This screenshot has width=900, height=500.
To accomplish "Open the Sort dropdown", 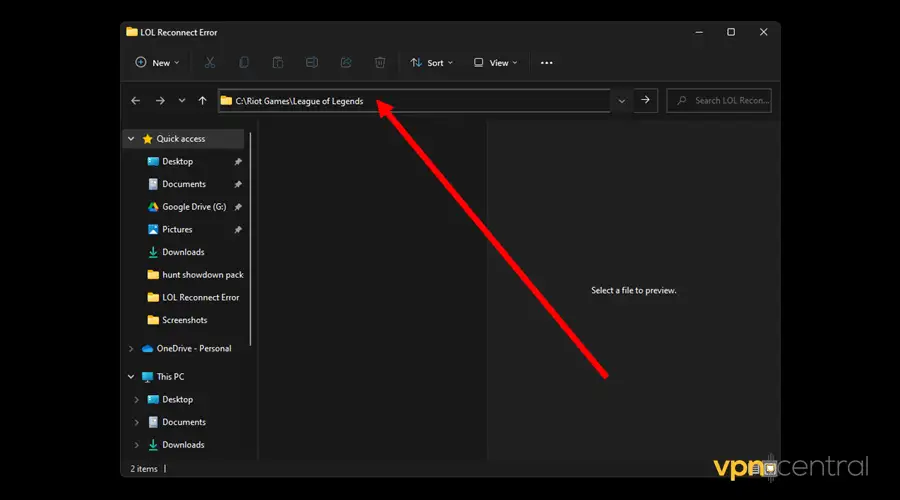I will (x=432, y=63).
